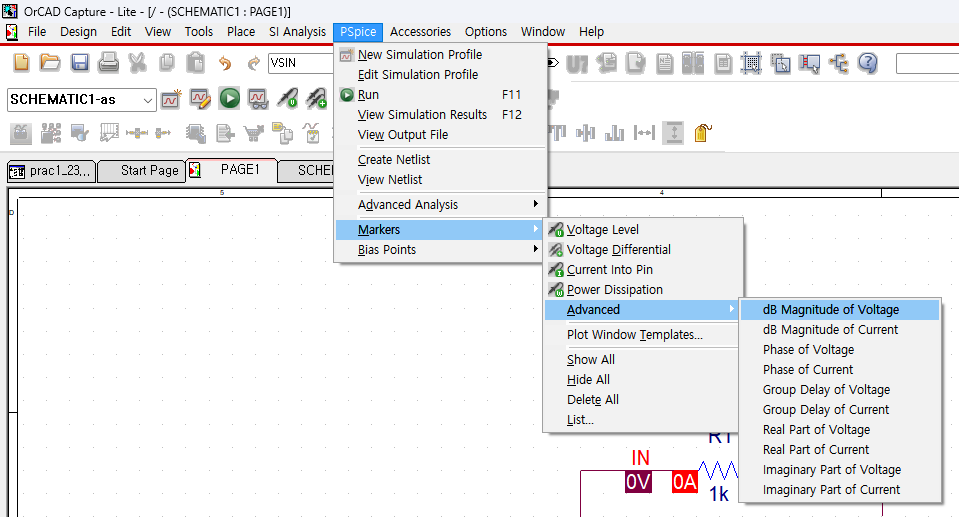Click the PSpice menu title
959x517 pixels.
pos(358,32)
